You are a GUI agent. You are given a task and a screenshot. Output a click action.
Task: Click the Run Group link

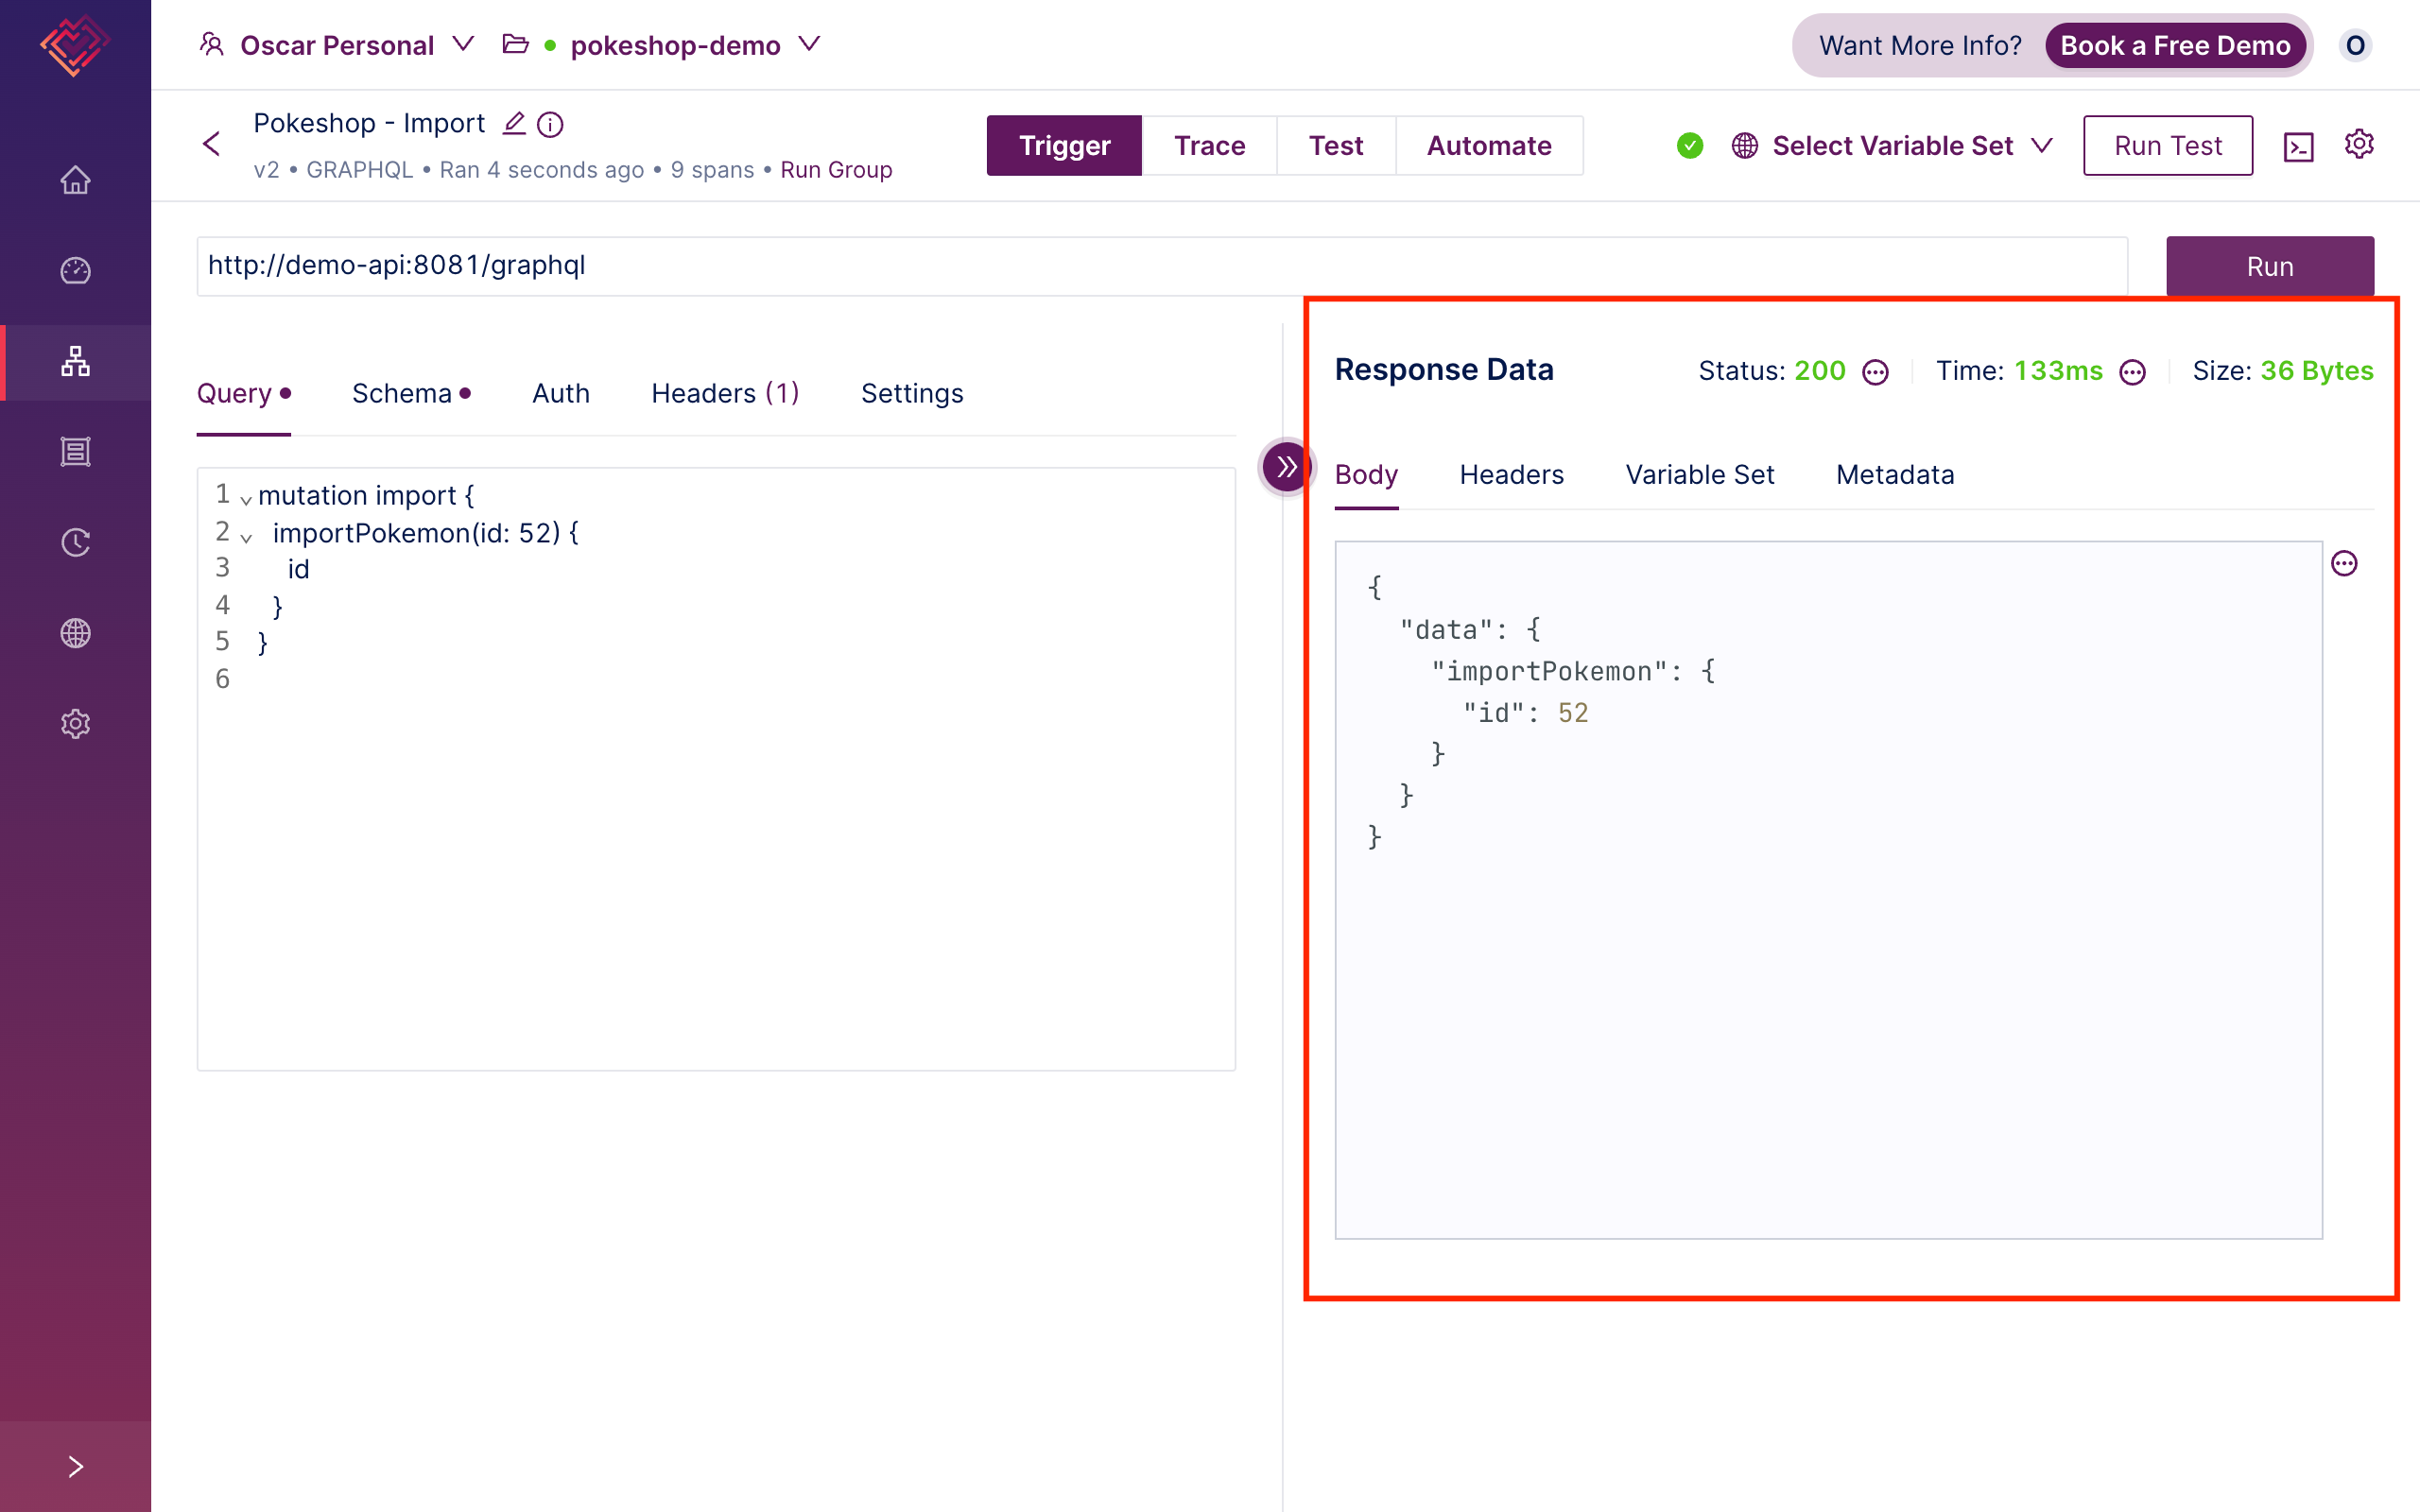(x=838, y=169)
